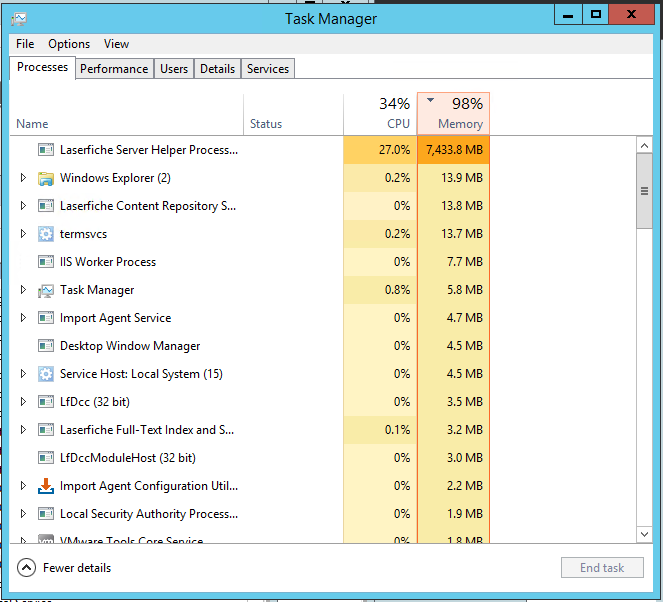Expand the Windows Explorer (2) group
663x602 pixels.
point(23,178)
